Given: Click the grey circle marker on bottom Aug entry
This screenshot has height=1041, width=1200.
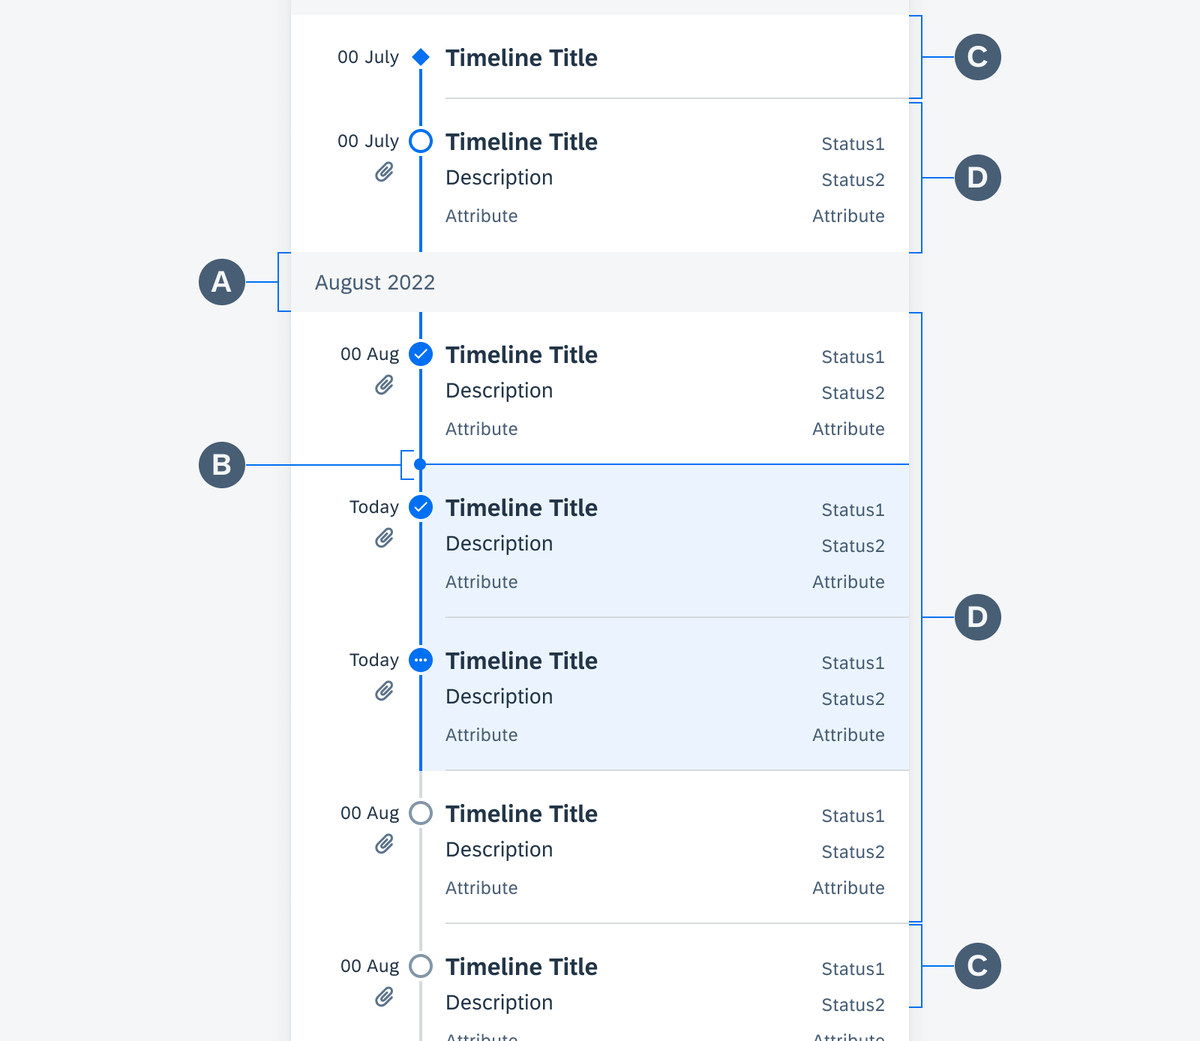Looking at the screenshot, I should tap(421, 966).
